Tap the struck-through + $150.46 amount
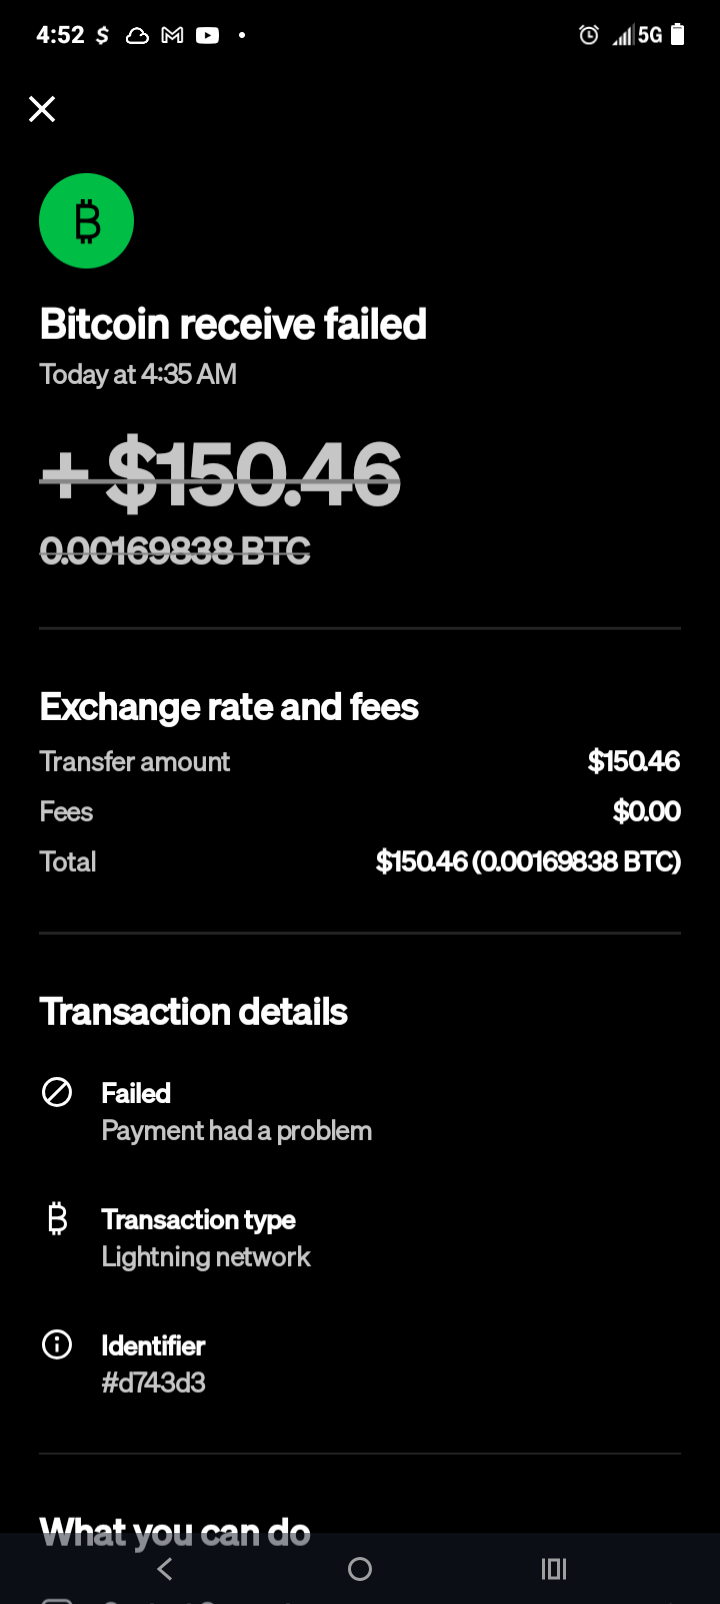The image size is (720, 1604). (x=221, y=475)
